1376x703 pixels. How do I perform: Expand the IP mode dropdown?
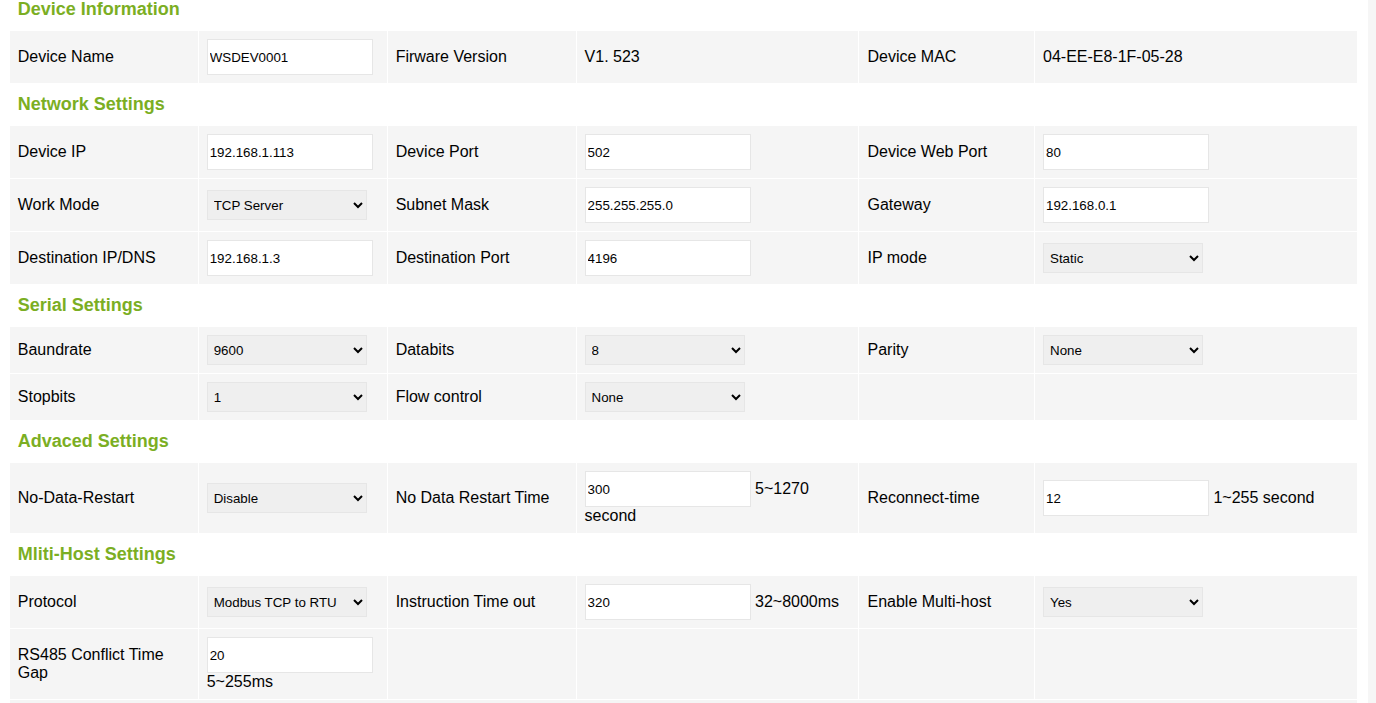pos(1122,258)
